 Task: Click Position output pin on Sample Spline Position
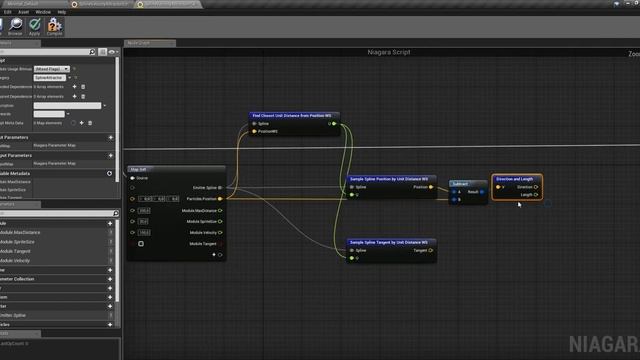tap(431, 187)
